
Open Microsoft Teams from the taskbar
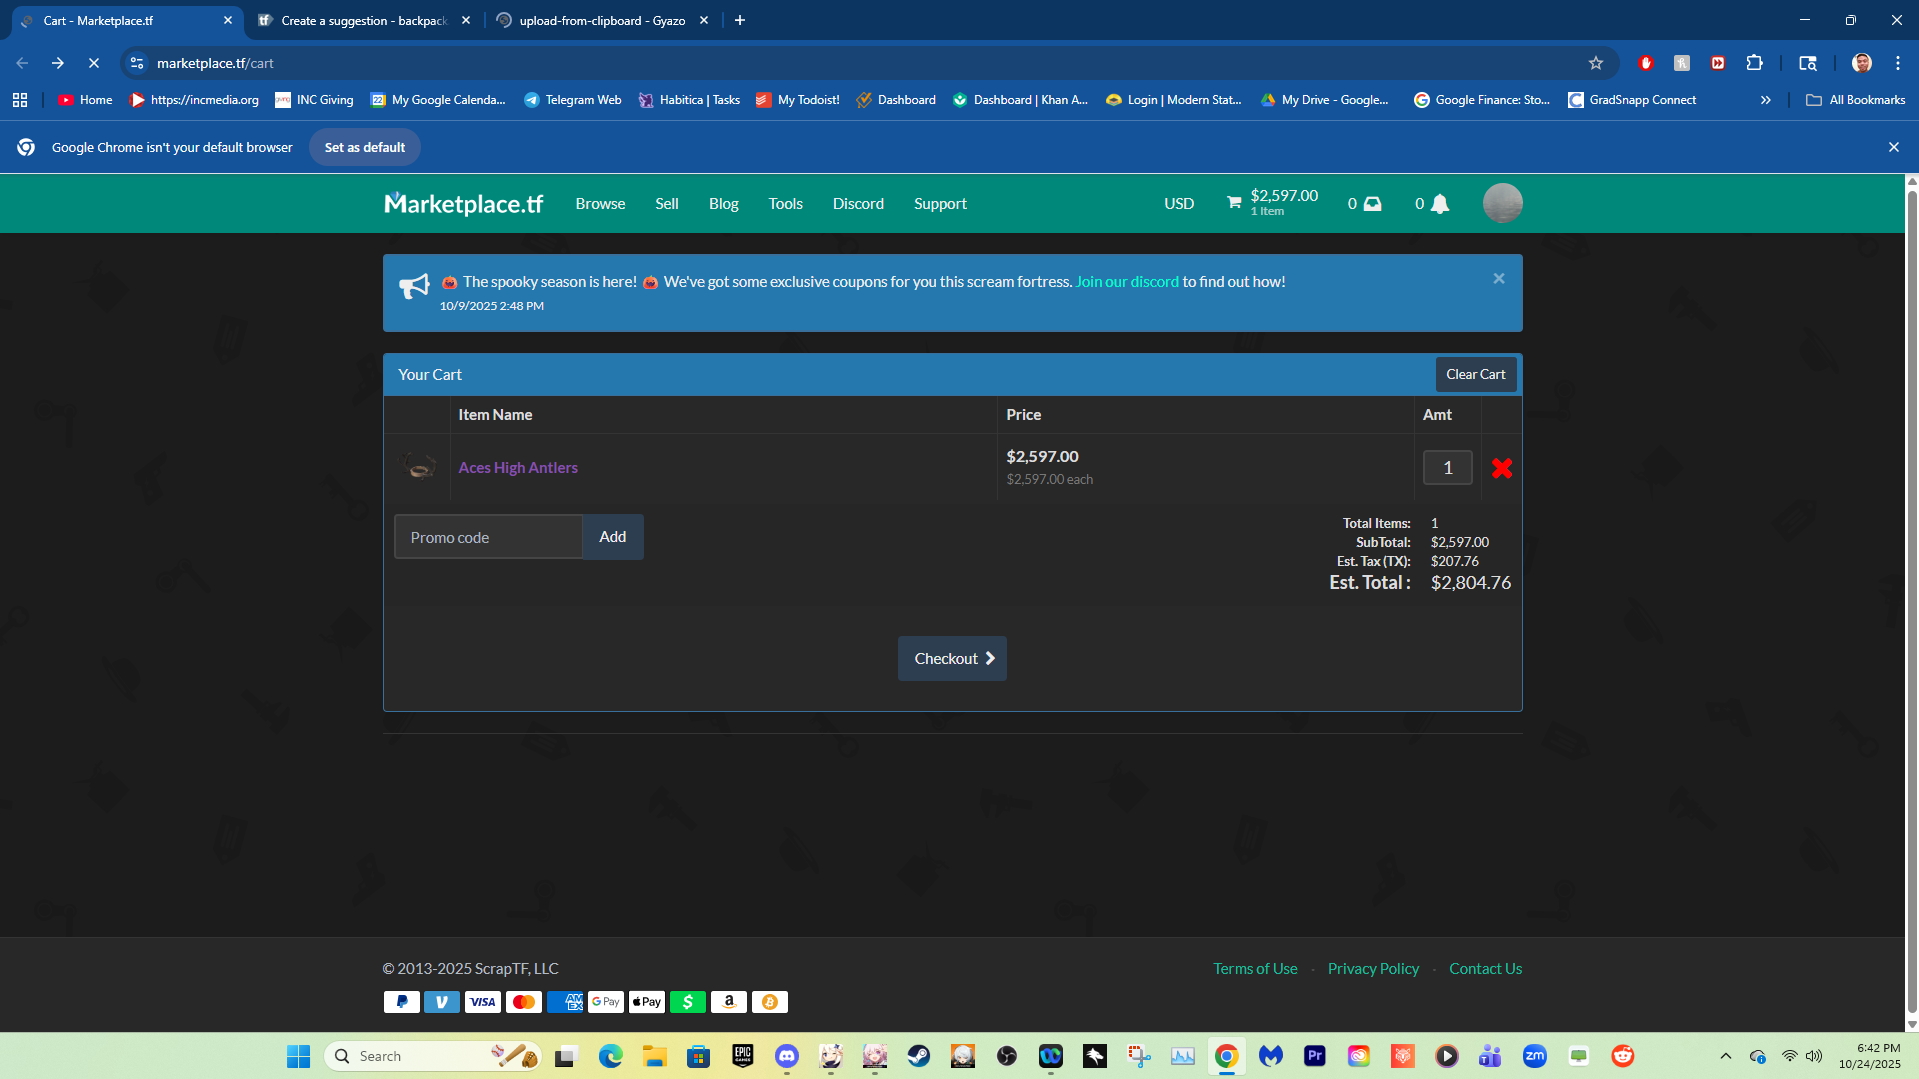[1491, 1056]
